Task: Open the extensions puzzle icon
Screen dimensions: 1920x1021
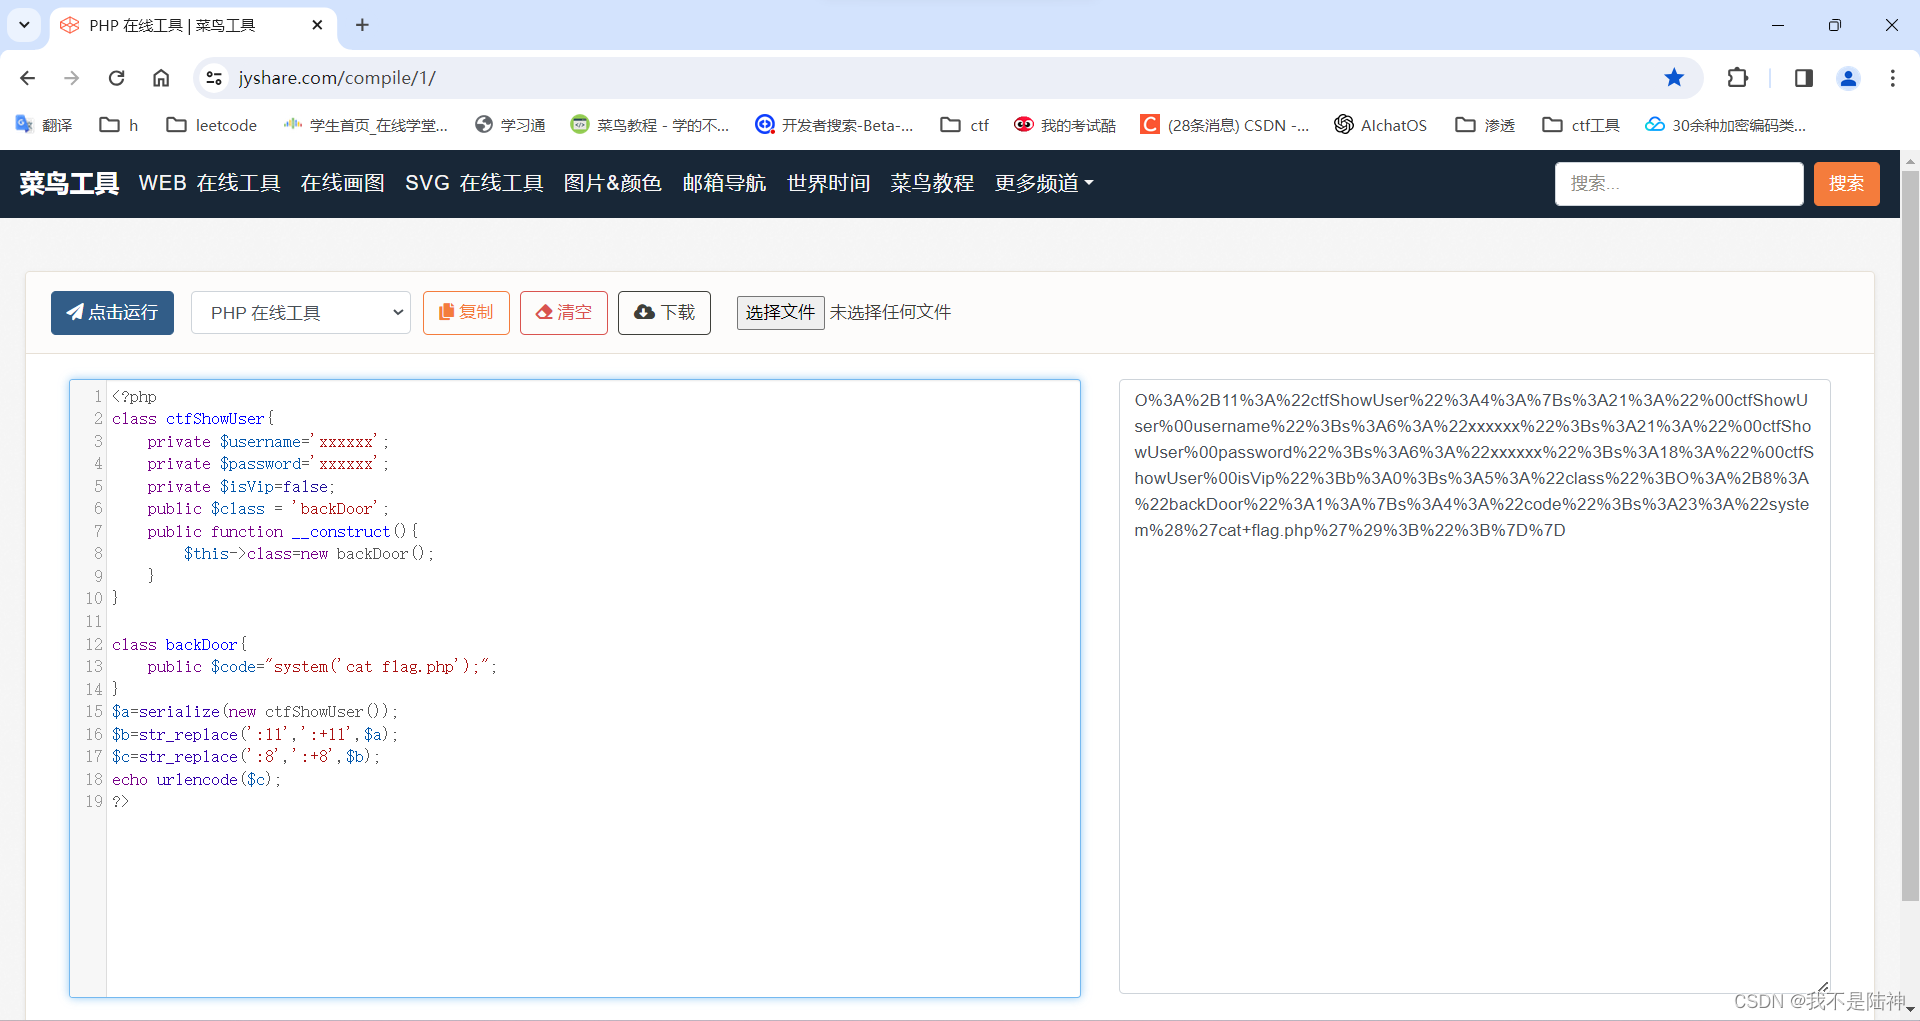Action: pos(1738,78)
